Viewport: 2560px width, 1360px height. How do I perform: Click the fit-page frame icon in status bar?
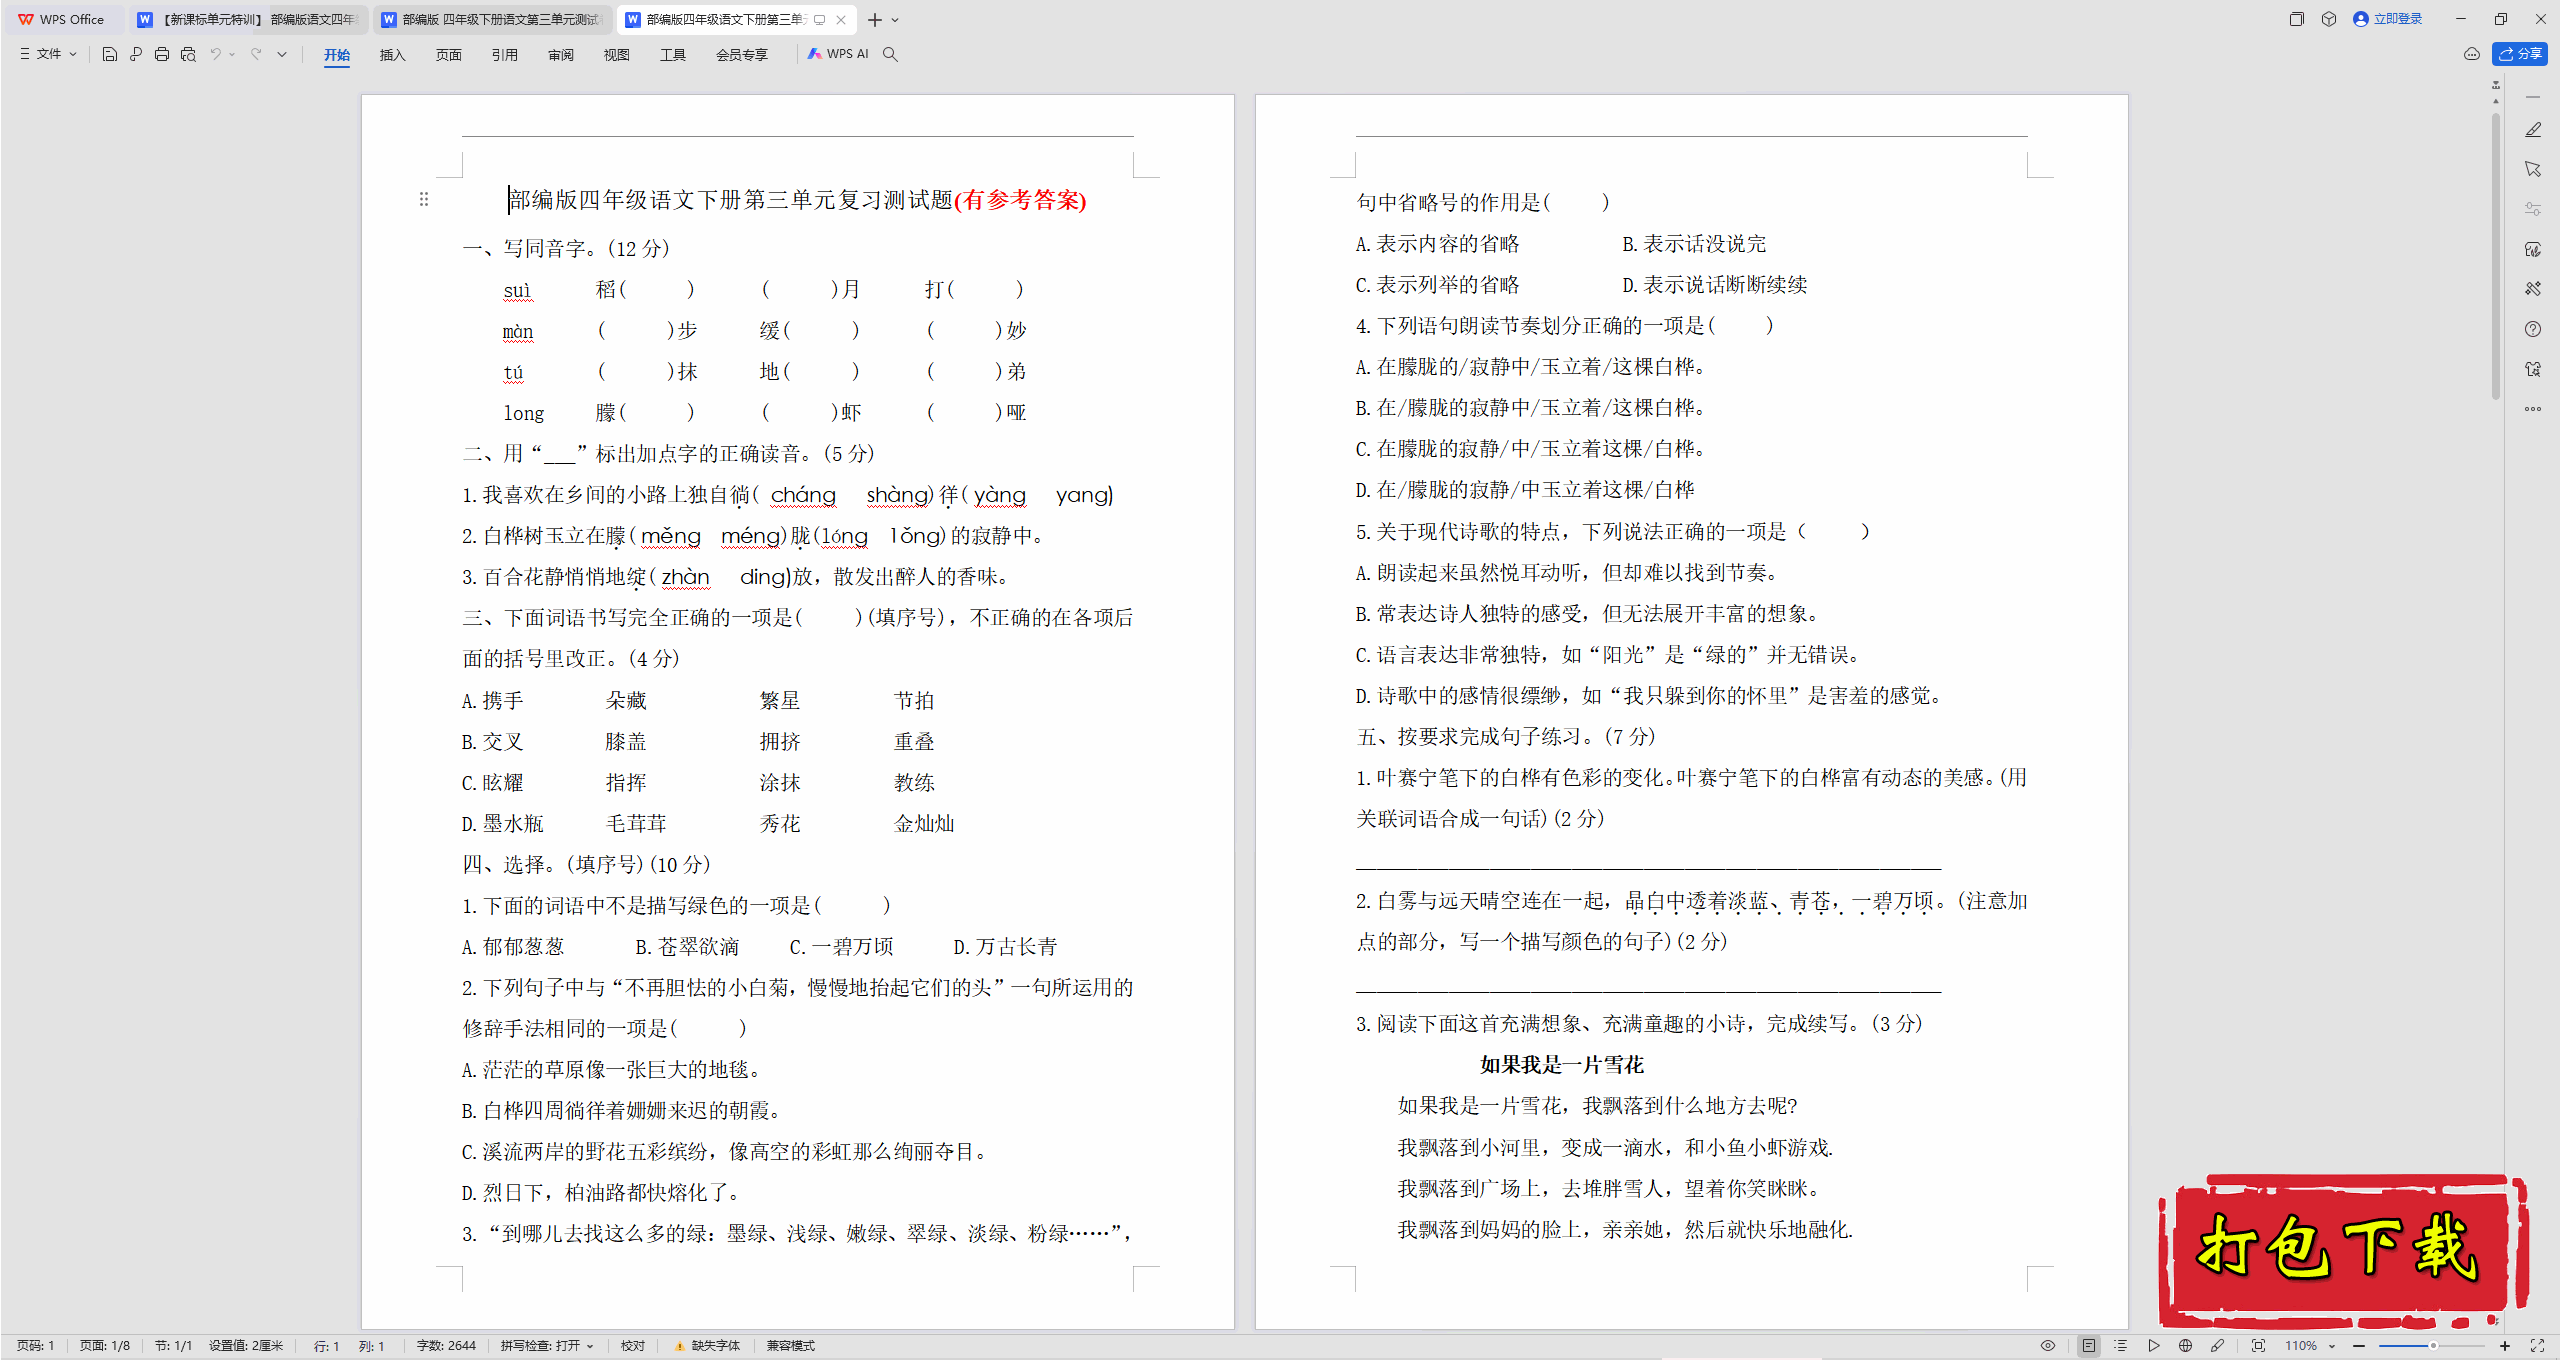pyautogui.click(x=2258, y=1346)
